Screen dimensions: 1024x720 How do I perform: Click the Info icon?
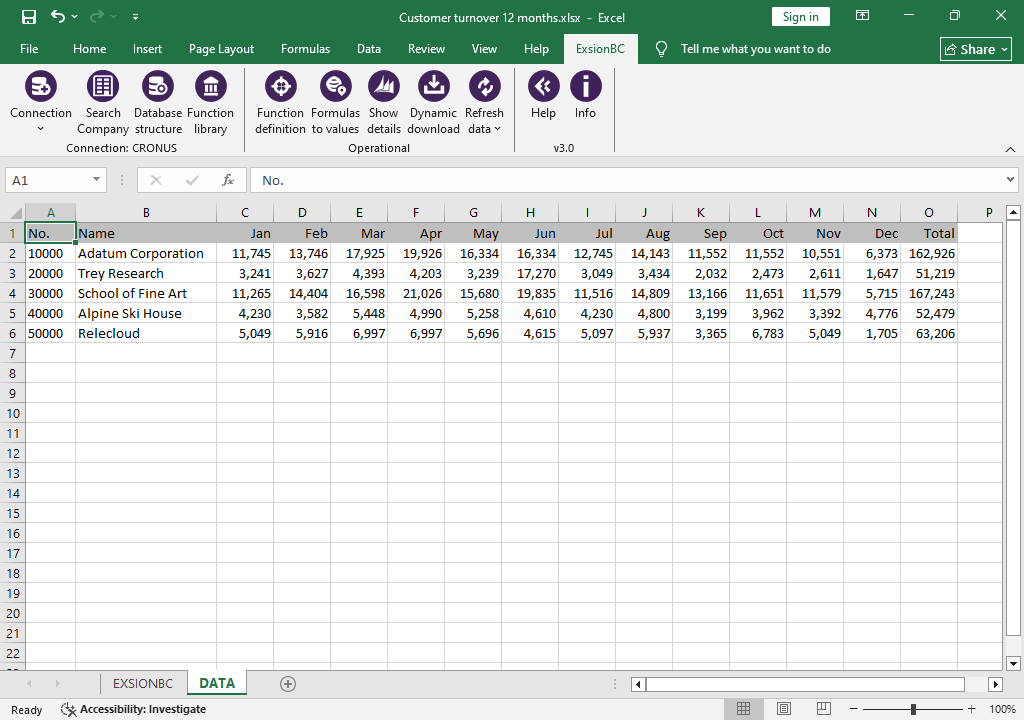coord(586,86)
